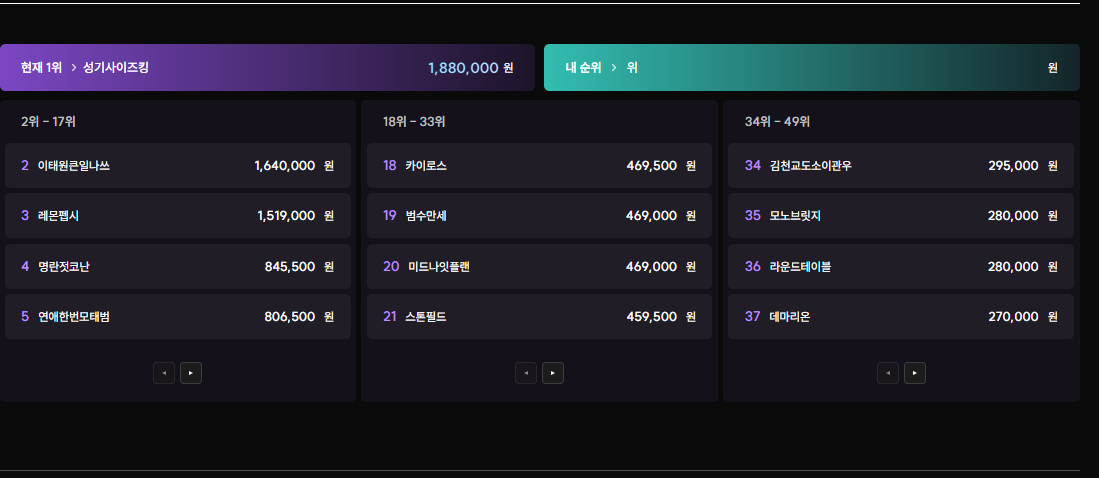The width and height of the screenshot is (1099, 478).
Task: Next page arrow in 18위-33위 panel
Action: tap(552, 373)
